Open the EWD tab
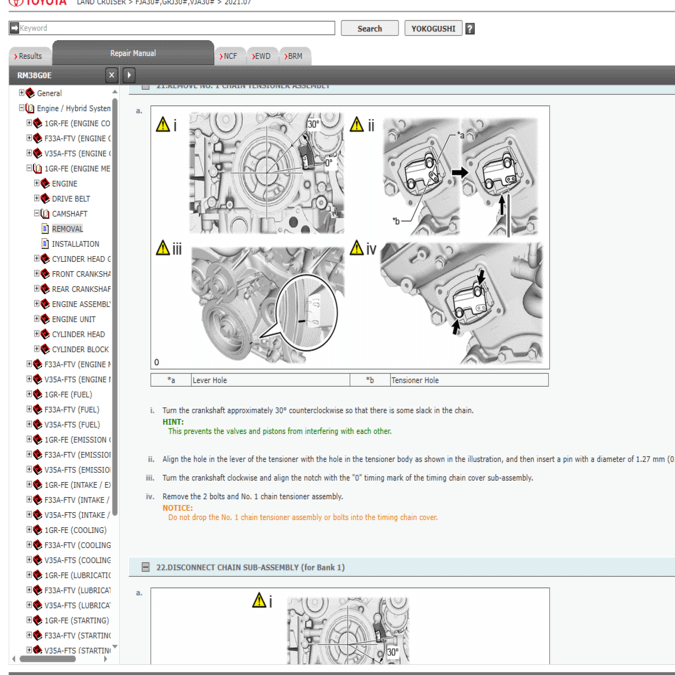The height and width of the screenshot is (675, 675). click(261, 56)
